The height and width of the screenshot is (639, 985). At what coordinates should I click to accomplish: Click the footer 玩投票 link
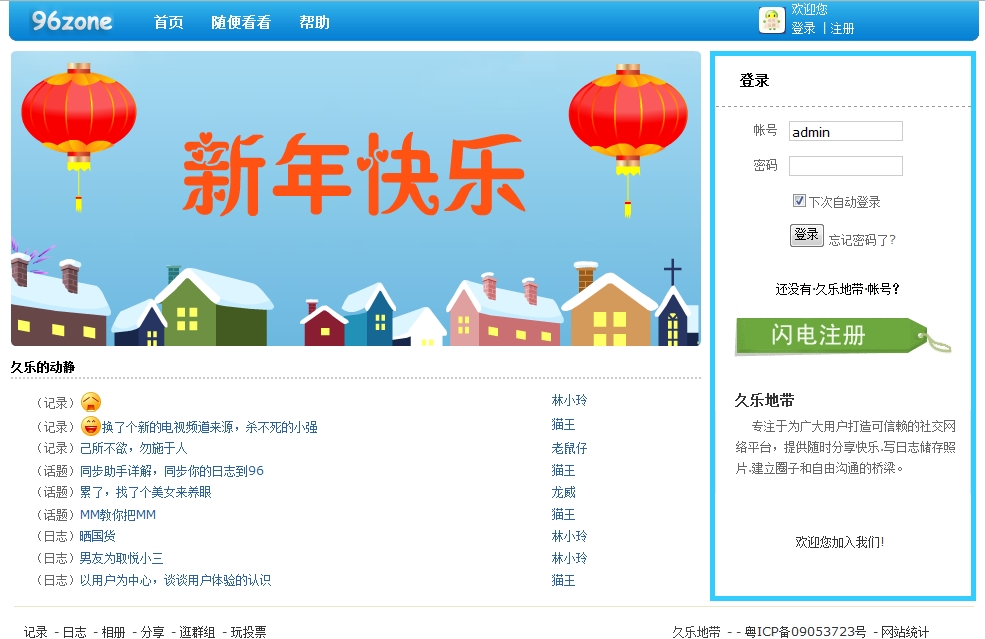click(248, 631)
